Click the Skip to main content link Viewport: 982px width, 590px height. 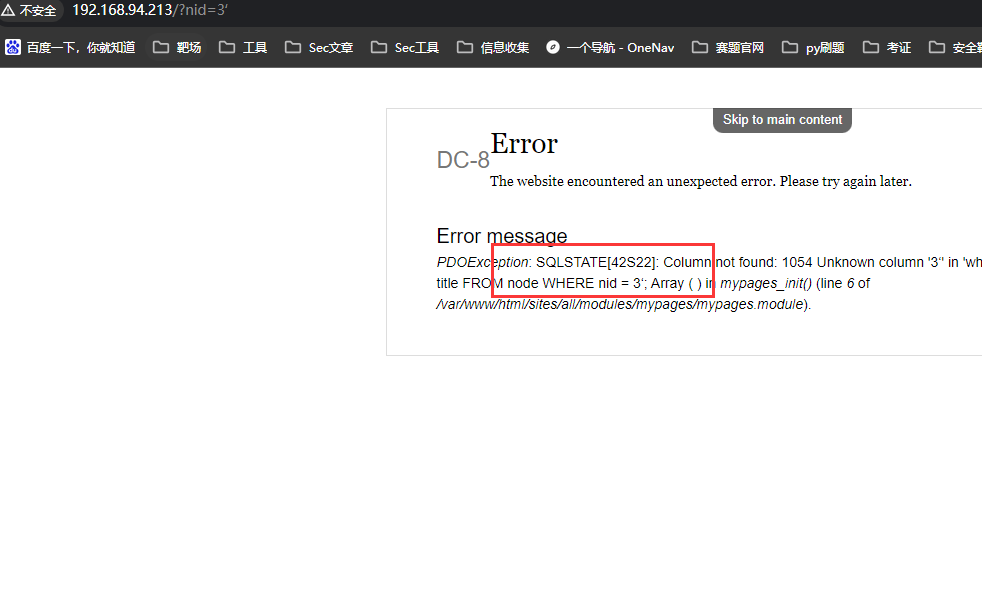[x=782, y=120]
